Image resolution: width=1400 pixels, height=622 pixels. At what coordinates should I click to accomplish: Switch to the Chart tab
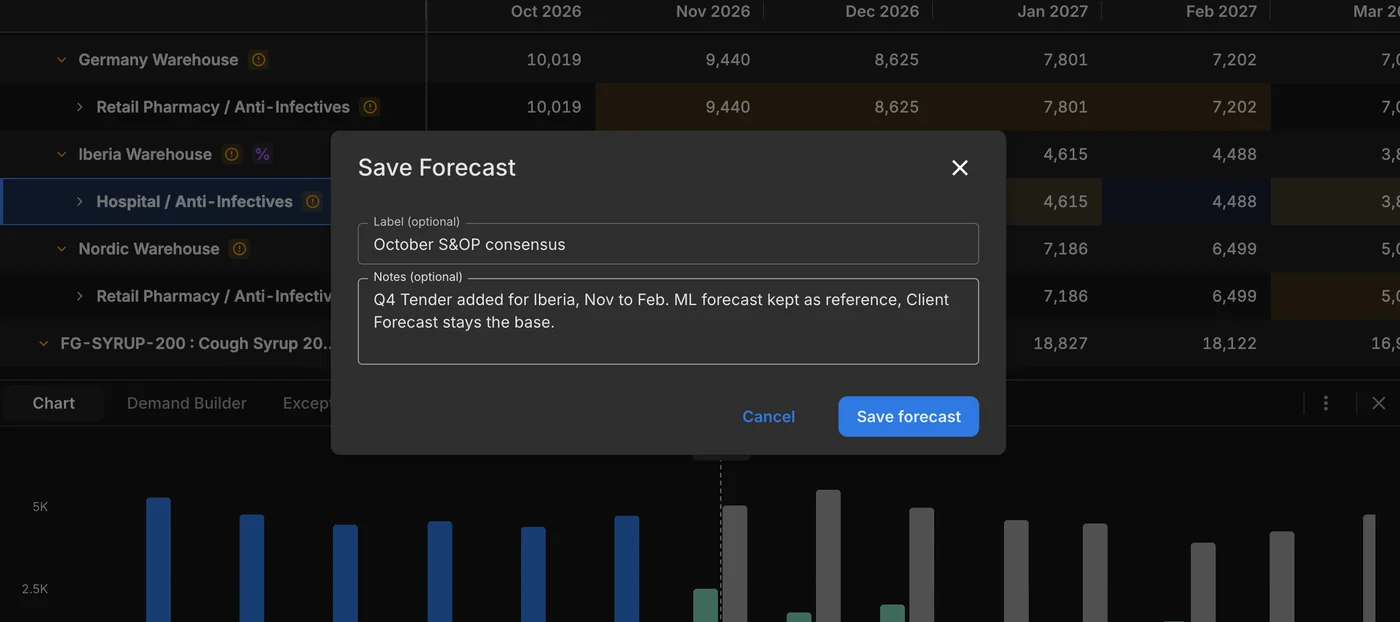[x=53, y=403]
